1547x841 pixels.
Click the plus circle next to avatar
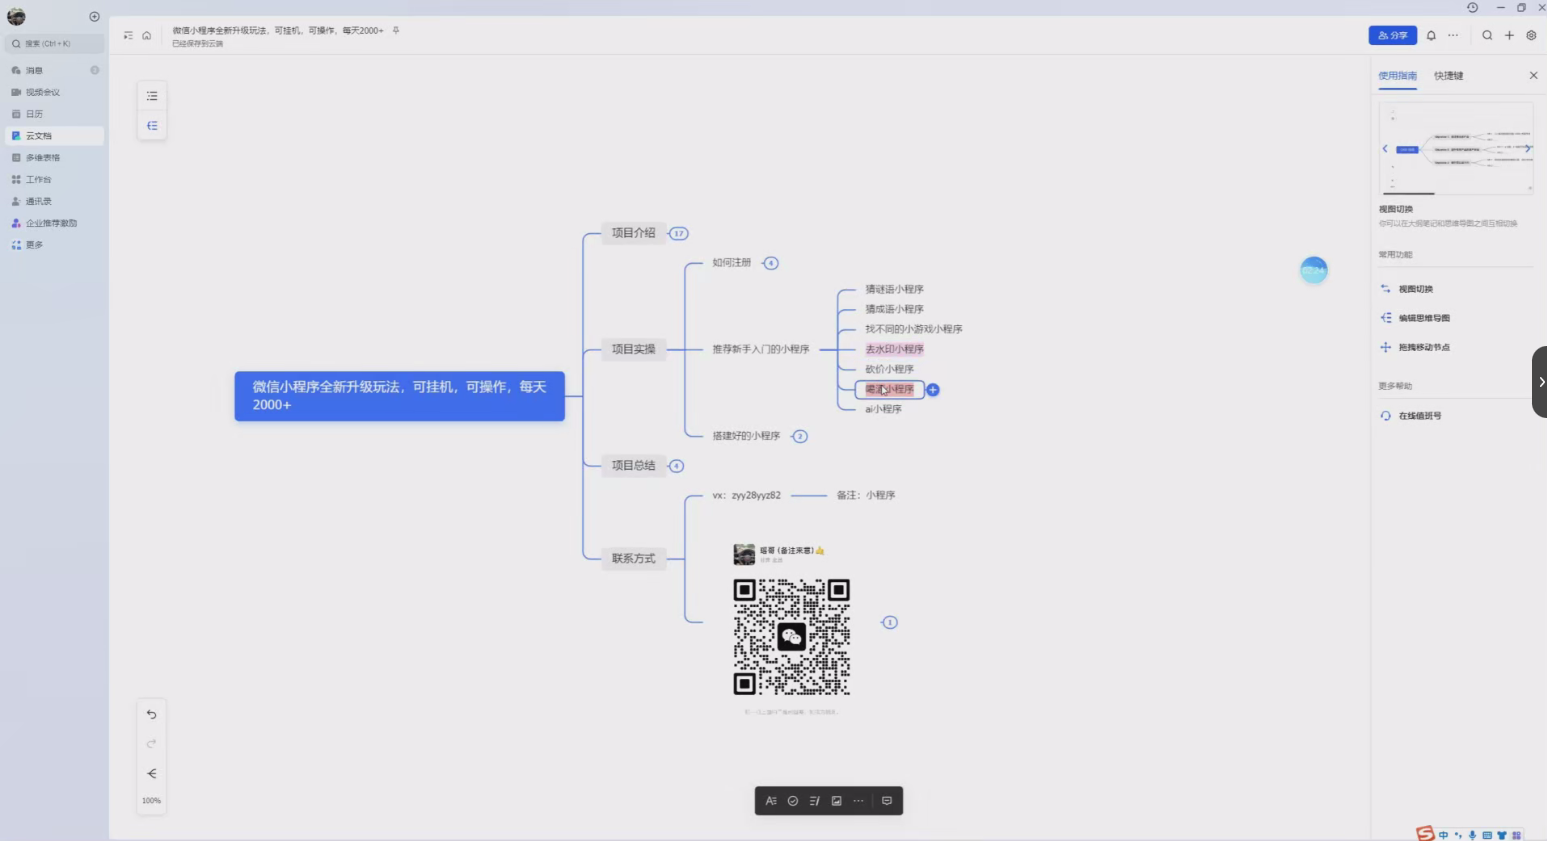(x=94, y=17)
